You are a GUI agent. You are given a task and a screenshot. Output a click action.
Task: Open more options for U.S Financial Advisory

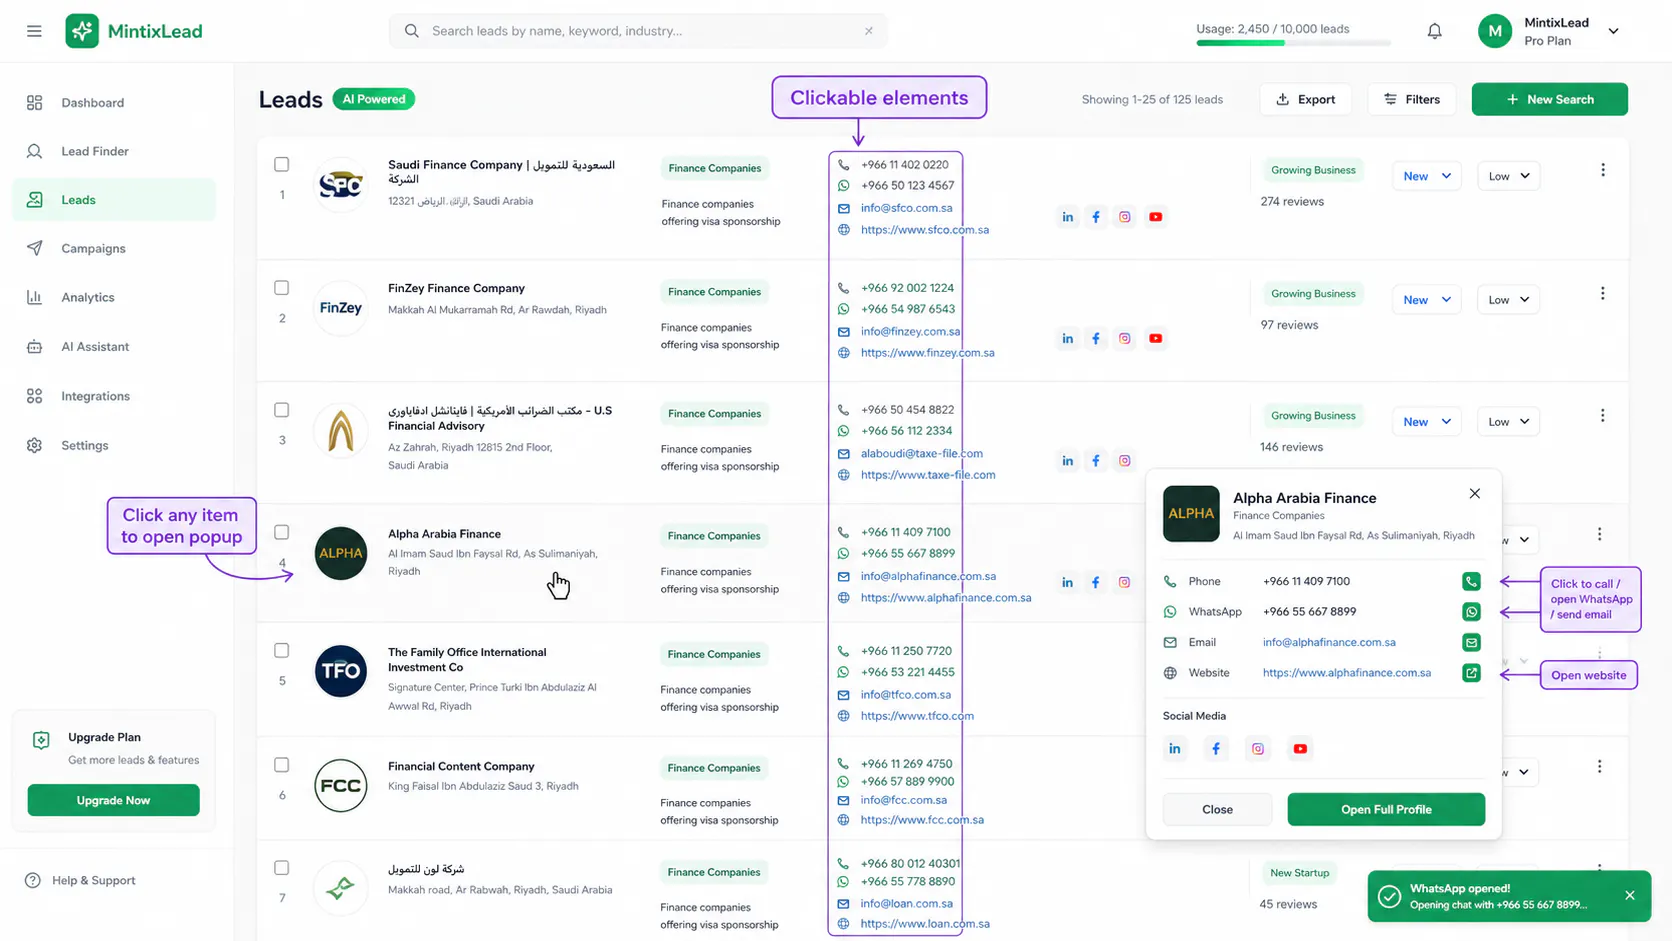coord(1603,415)
